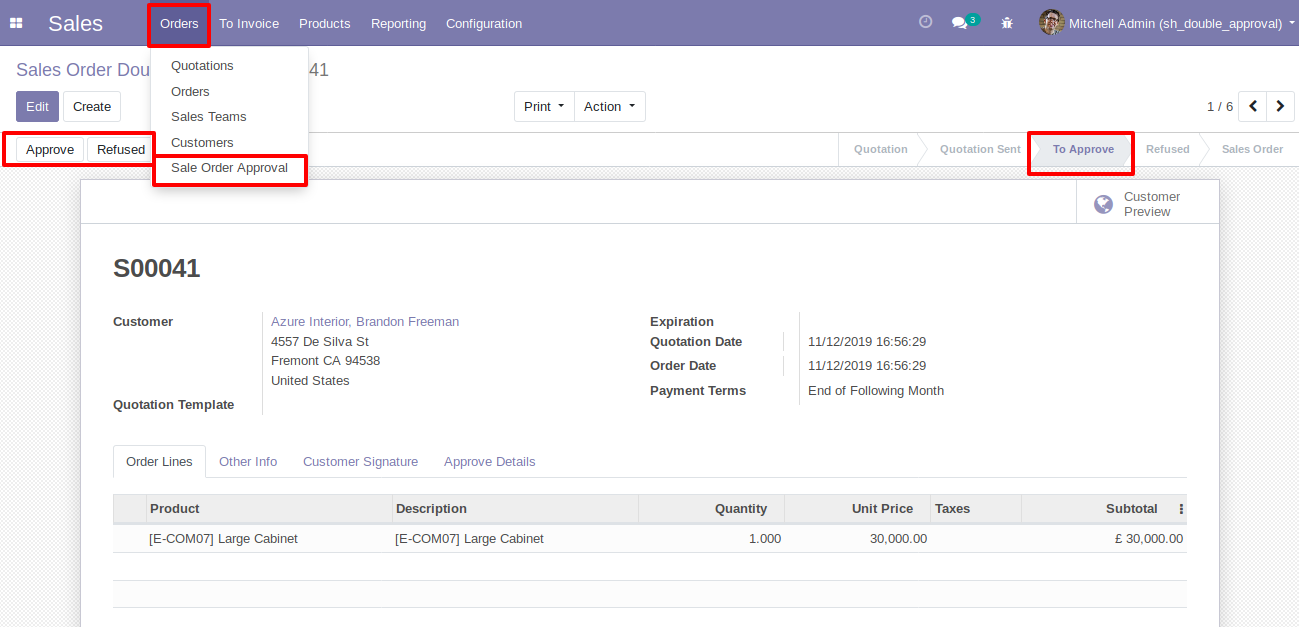Switch to Approve Details tab
The image size is (1299, 627).
pyautogui.click(x=489, y=462)
